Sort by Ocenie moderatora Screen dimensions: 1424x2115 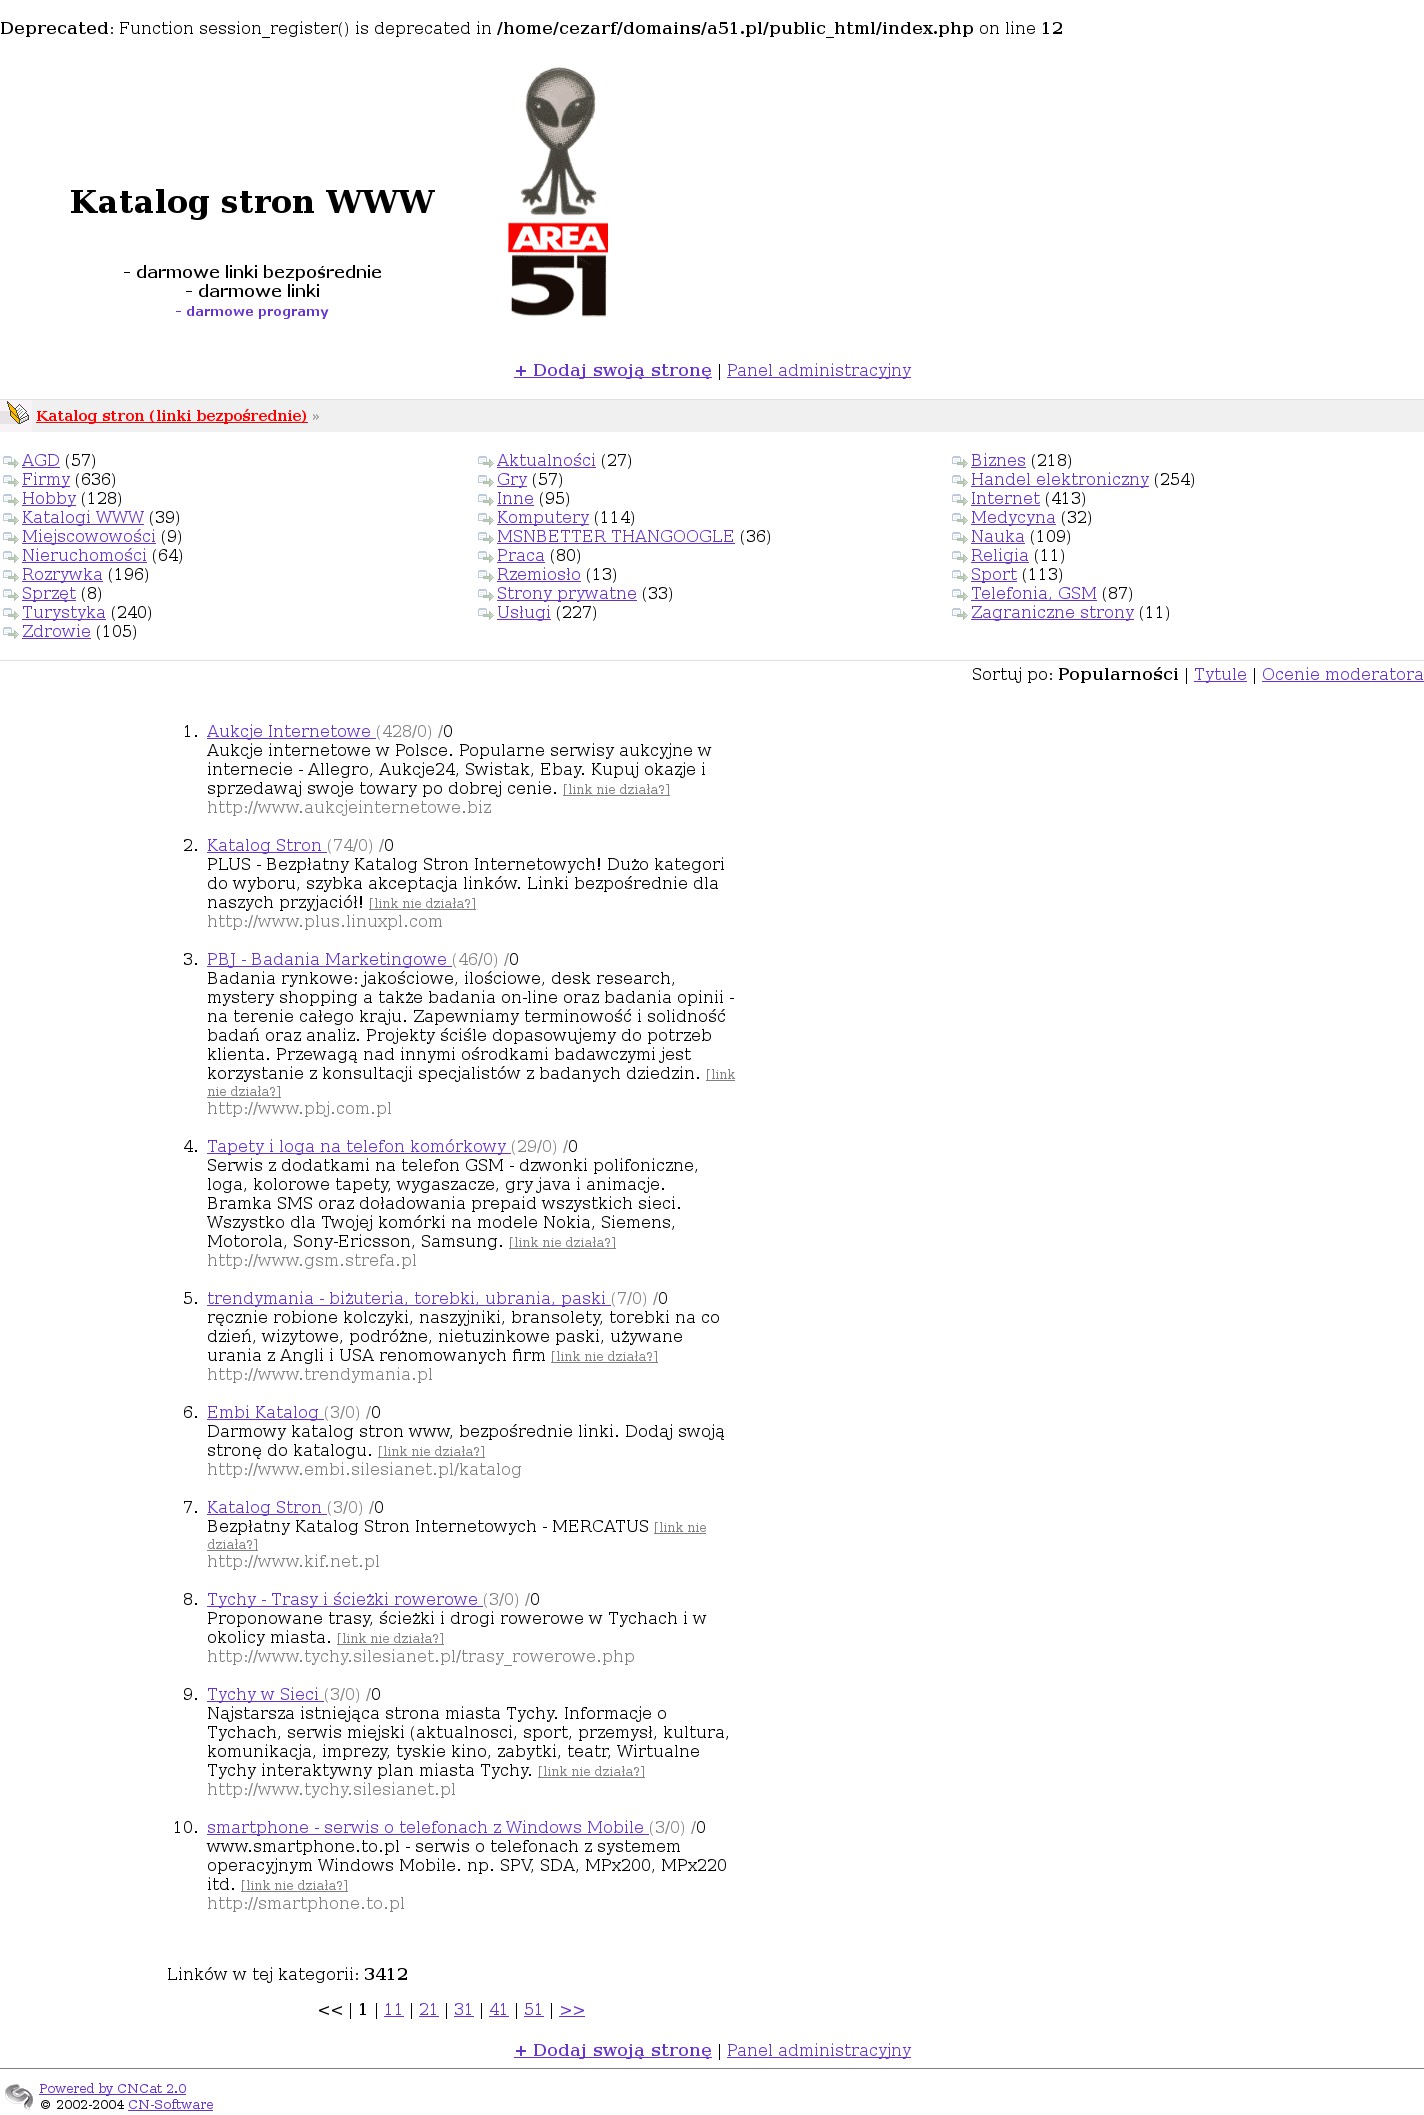(x=1341, y=675)
